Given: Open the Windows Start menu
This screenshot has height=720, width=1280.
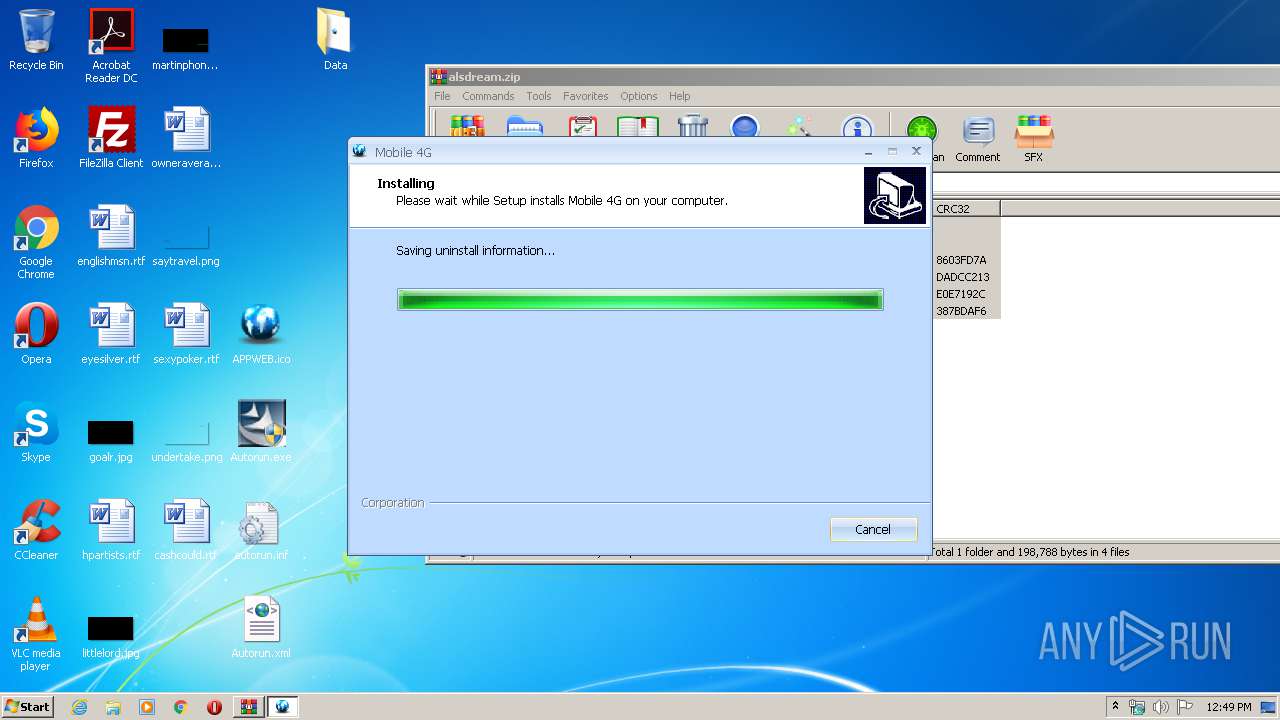Looking at the screenshot, I should [x=28, y=706].
